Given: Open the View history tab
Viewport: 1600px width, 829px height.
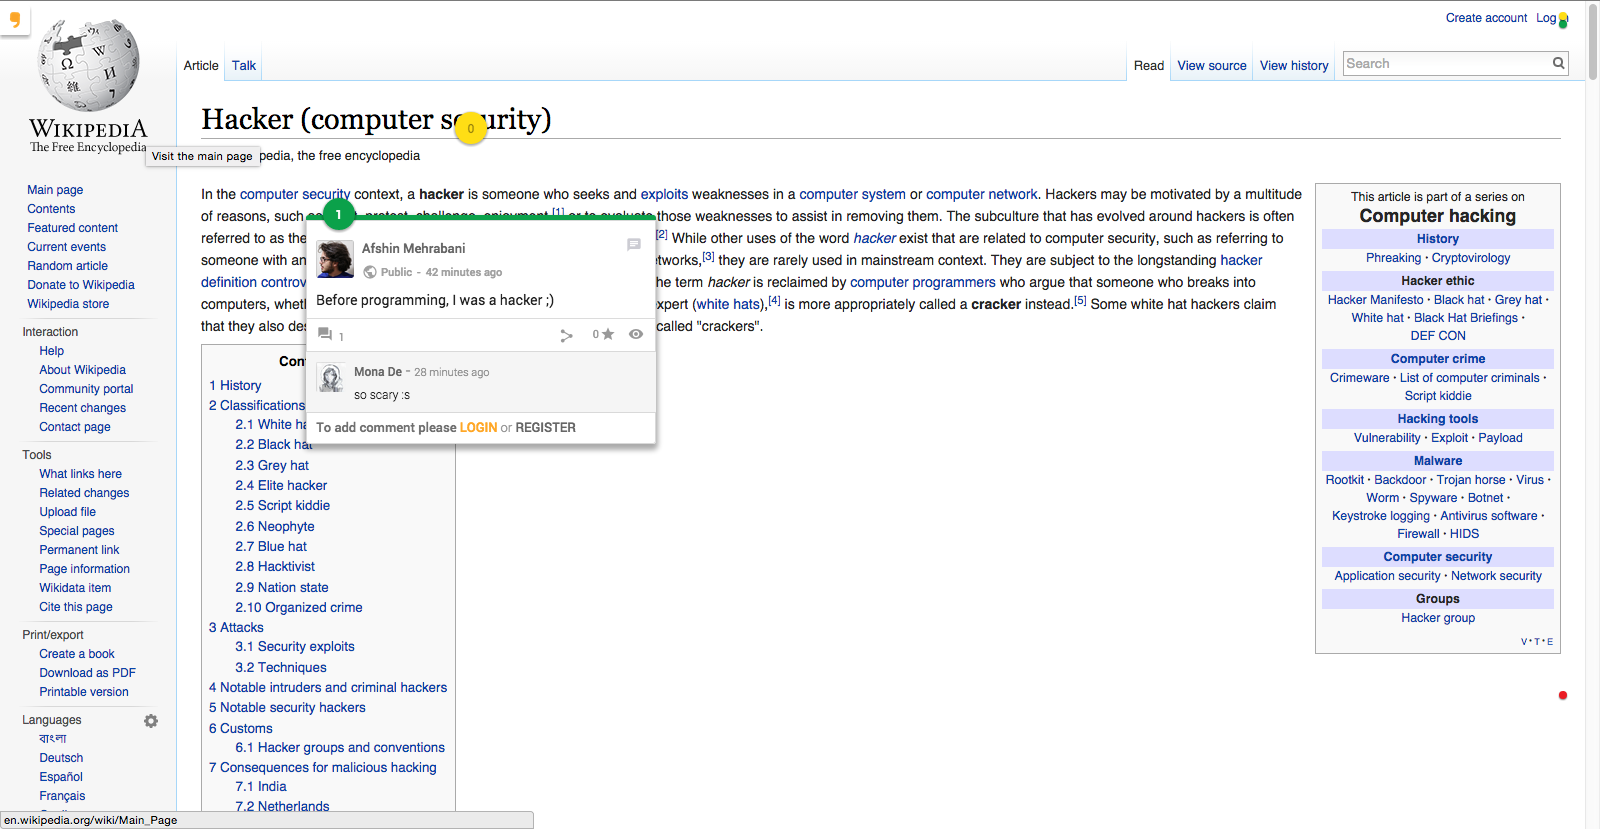Looking at the screenshot, I should click(1294, 66).
